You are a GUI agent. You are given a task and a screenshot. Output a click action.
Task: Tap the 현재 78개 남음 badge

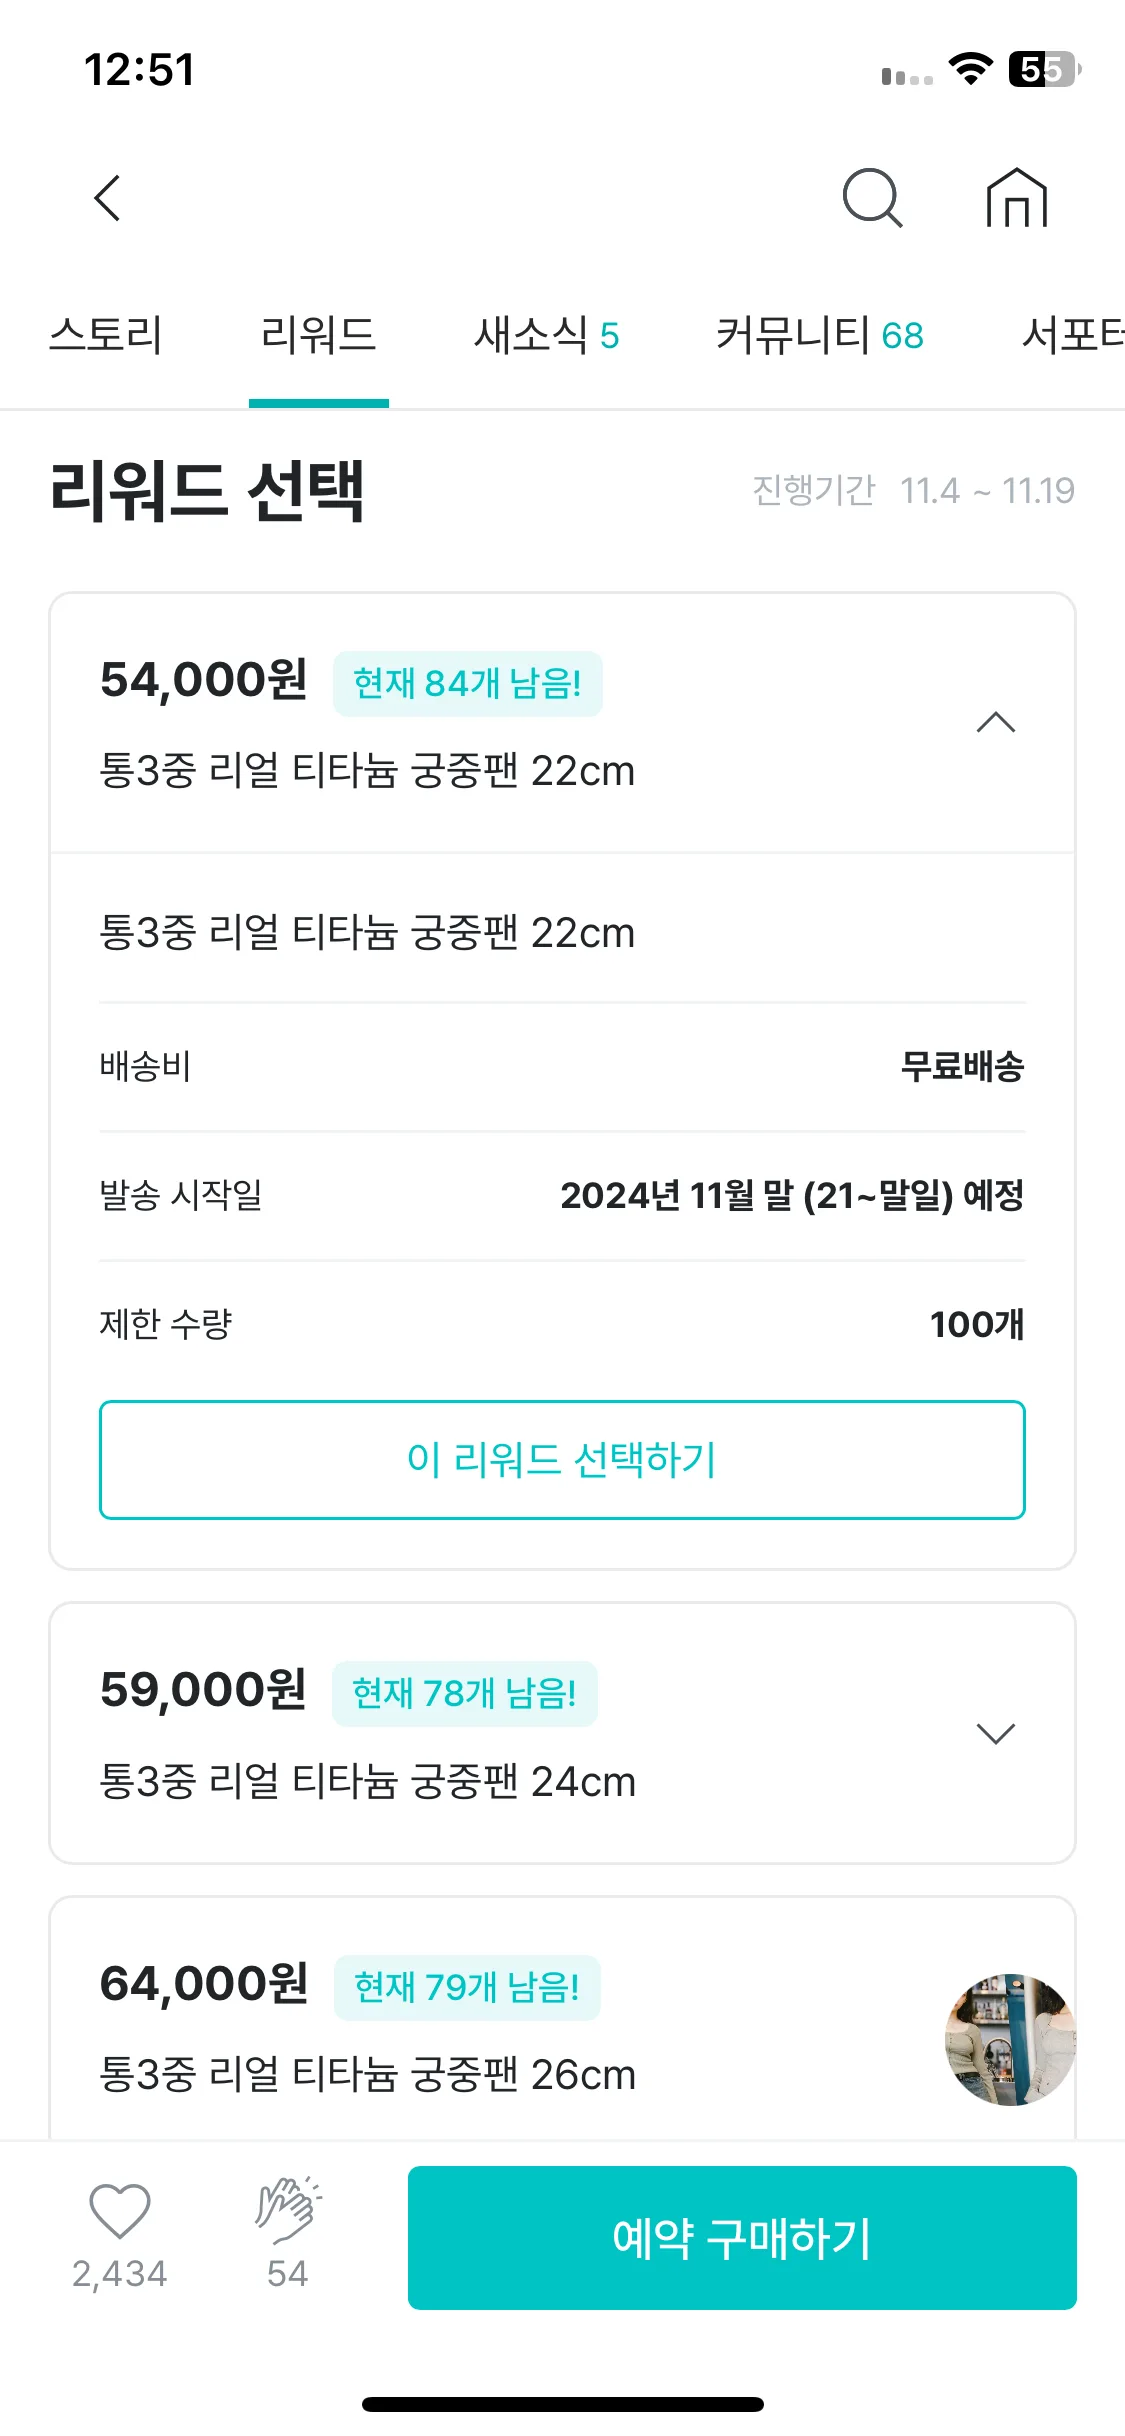click(x=465, y=1694)
